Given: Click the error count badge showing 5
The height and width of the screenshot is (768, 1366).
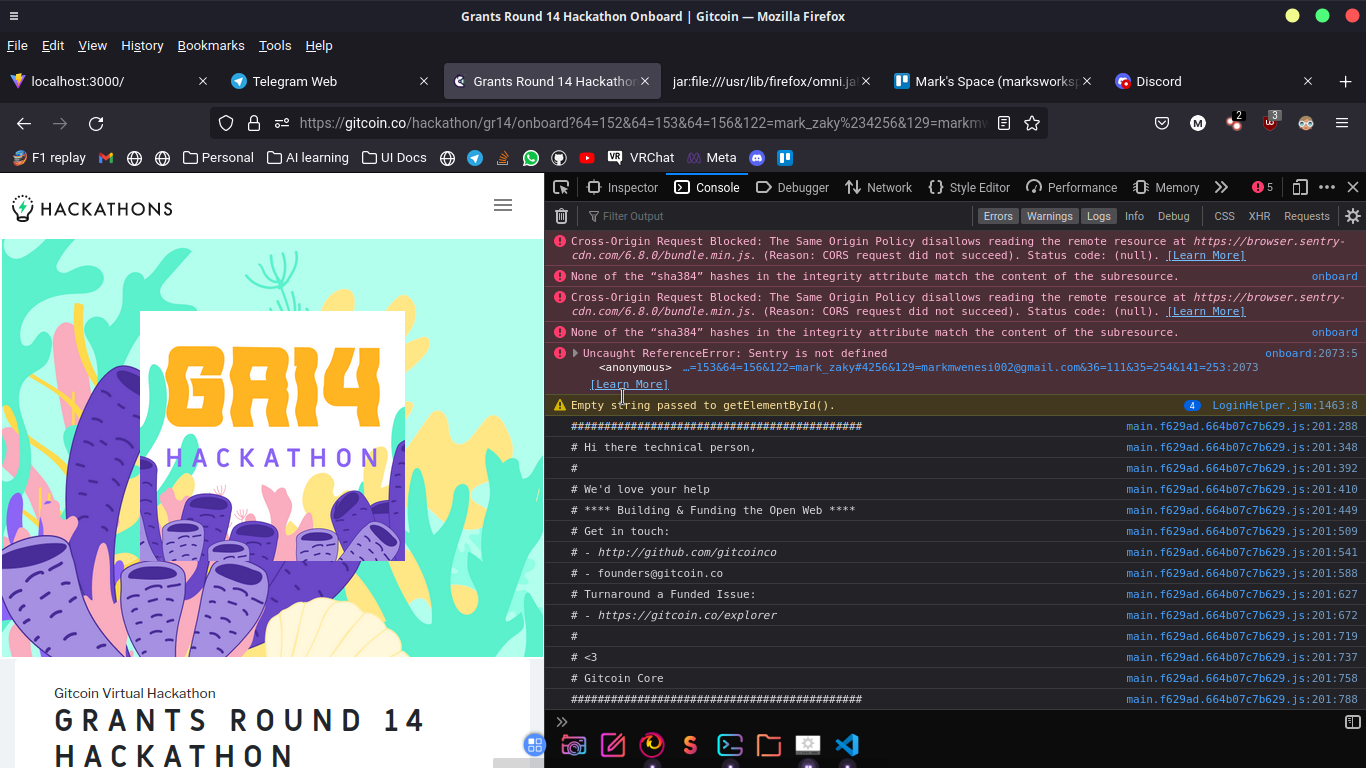Looking at the screenshot, I should click(x=1262, y=187).
